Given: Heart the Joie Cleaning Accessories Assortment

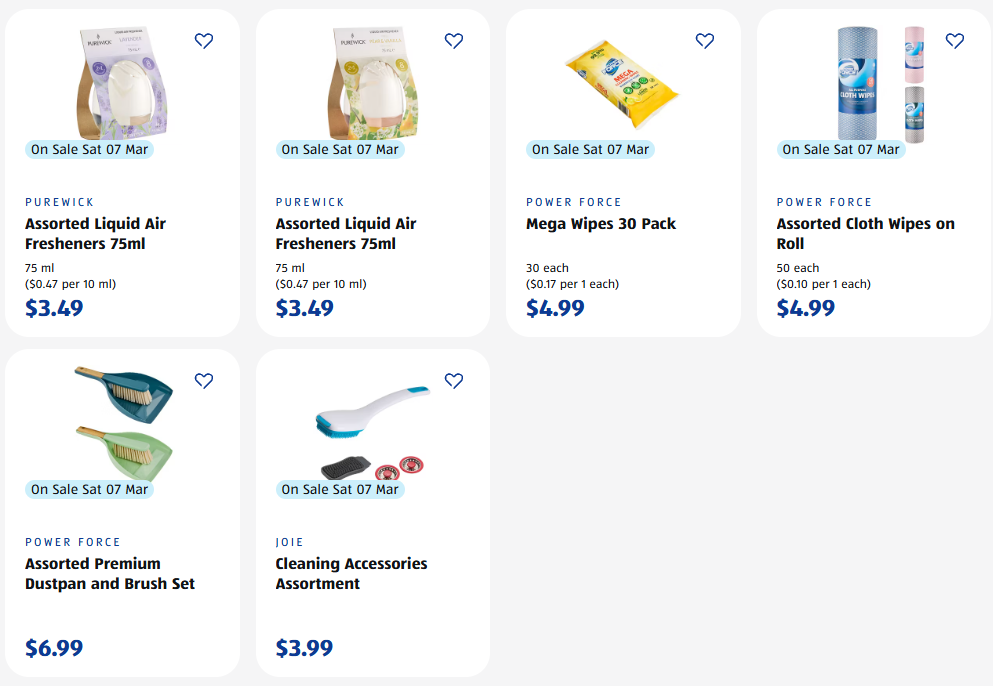Looking at the screenshot, I should click(454, 381).
